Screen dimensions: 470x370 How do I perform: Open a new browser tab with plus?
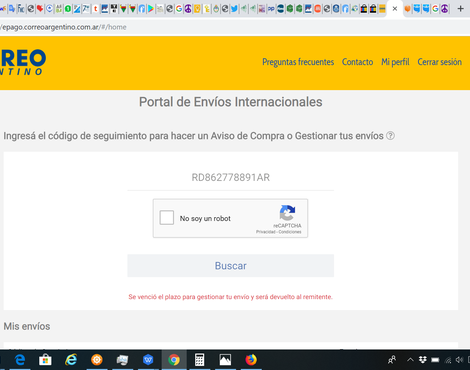460,9
